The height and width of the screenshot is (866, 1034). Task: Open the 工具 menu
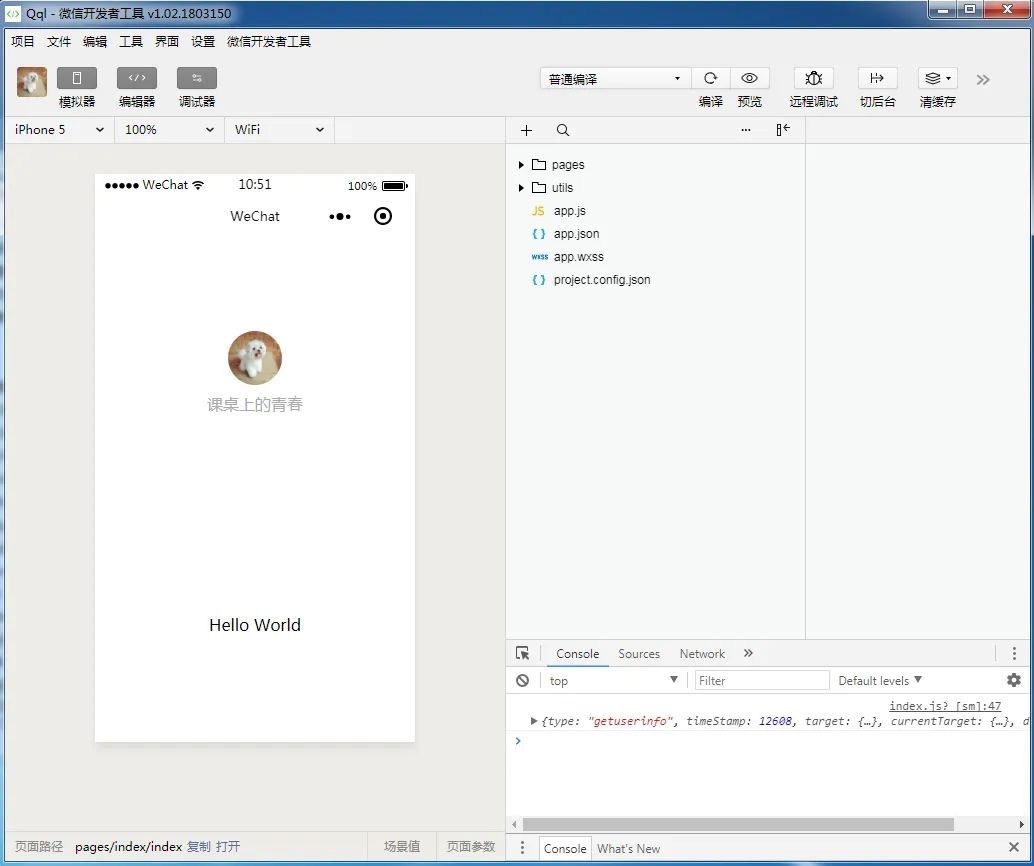pos(131,42)
